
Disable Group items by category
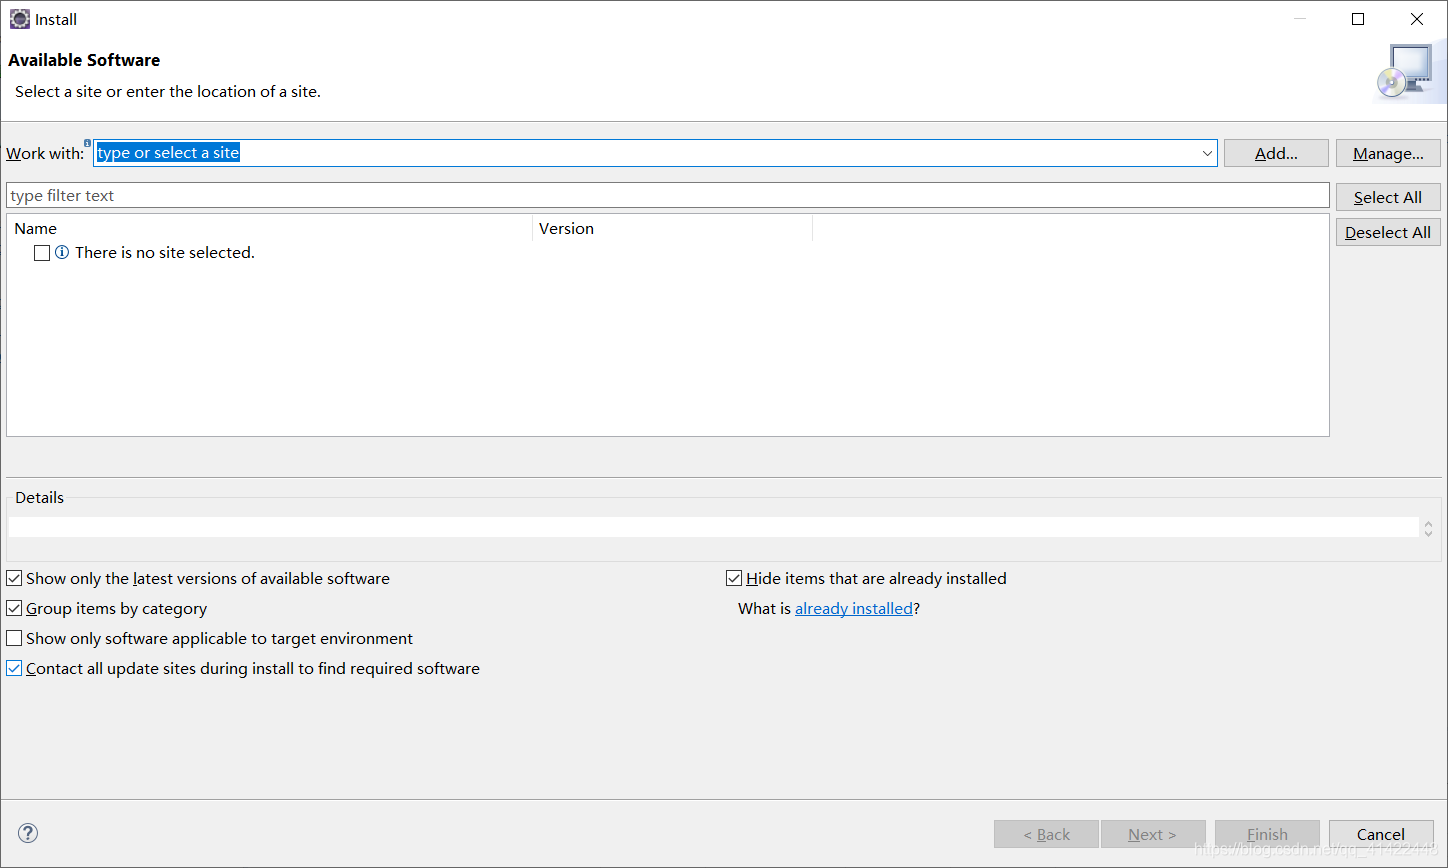coord(14,608)
